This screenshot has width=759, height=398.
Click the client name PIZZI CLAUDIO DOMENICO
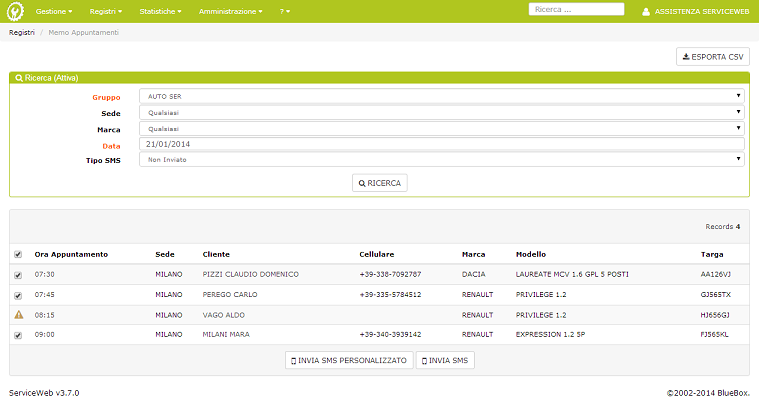250,274
